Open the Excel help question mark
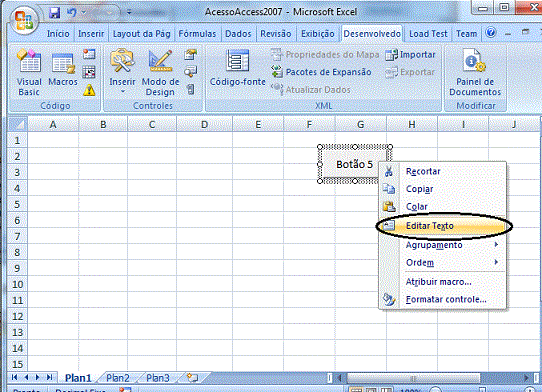The width and height of the screenshot is (542, 392). point(491,33)
